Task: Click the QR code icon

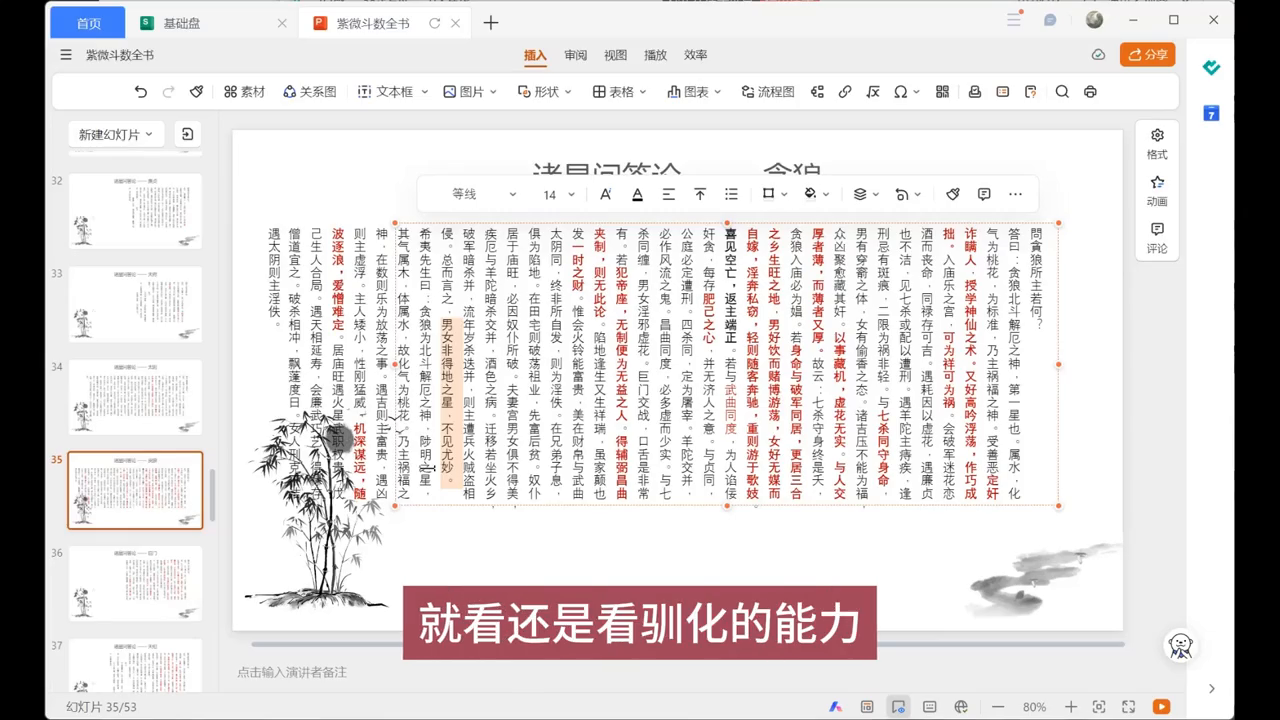Action: pyautogui.click(x=942, y=92)
